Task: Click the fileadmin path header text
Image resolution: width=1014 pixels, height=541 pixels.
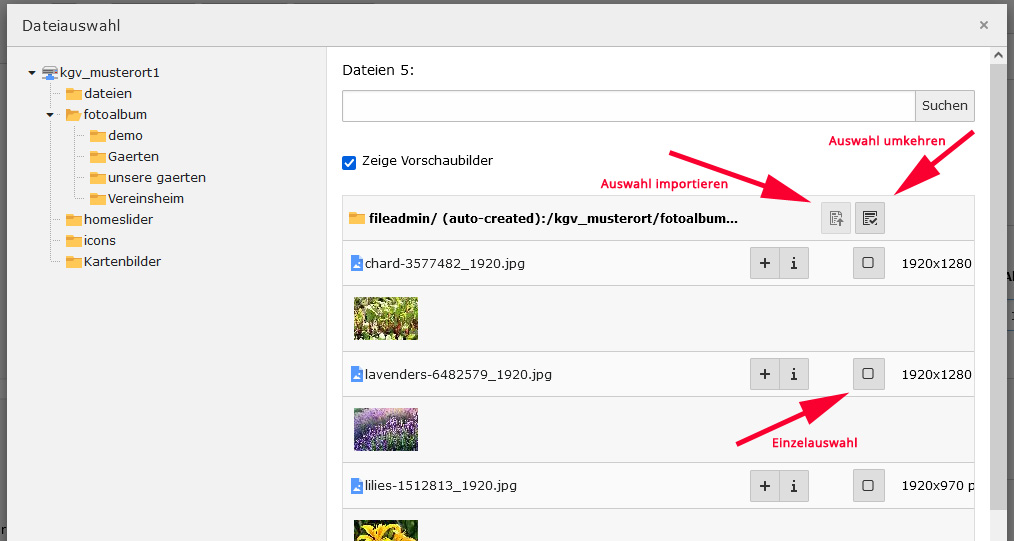Action: click(553, 218)
